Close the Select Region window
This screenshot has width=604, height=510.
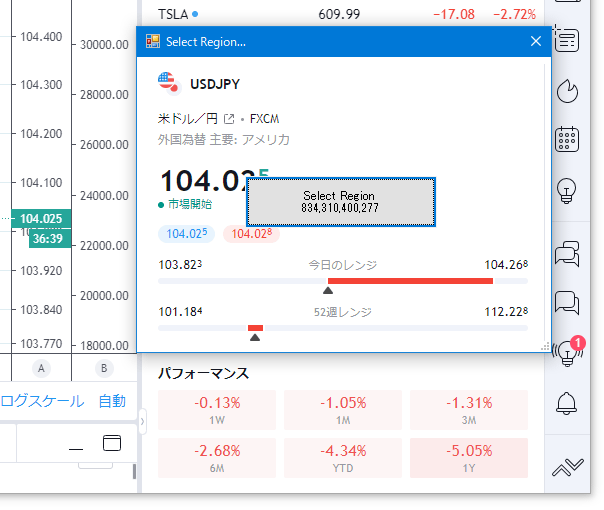tap(536, 41)
